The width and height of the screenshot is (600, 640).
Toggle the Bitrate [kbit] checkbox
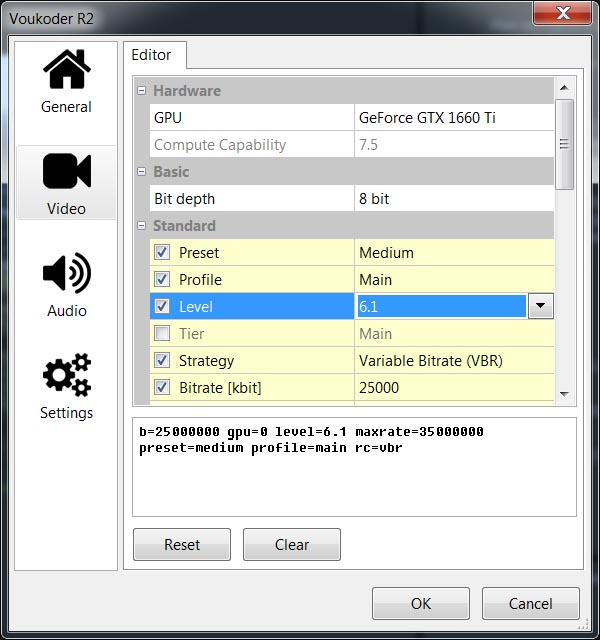[x=162, y=387]
